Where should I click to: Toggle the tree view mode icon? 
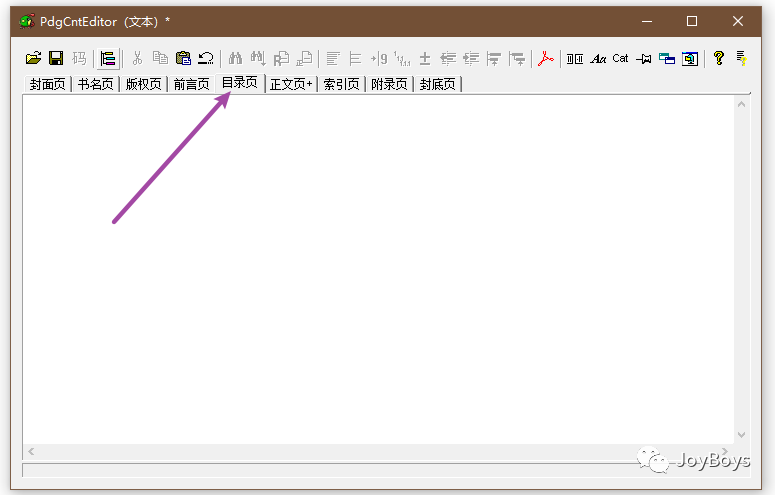pos(107,58)
